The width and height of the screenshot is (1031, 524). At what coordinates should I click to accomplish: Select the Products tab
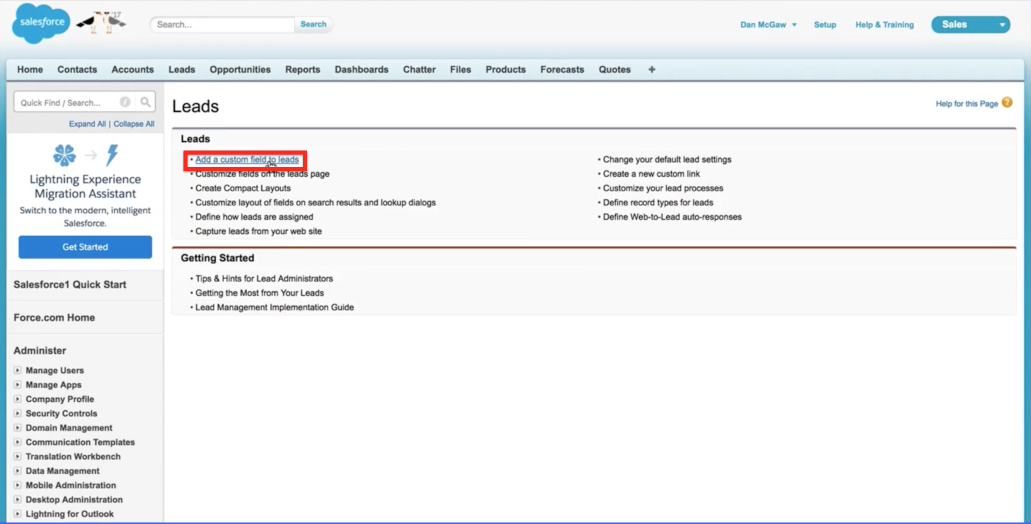click(x=506, y=69)
